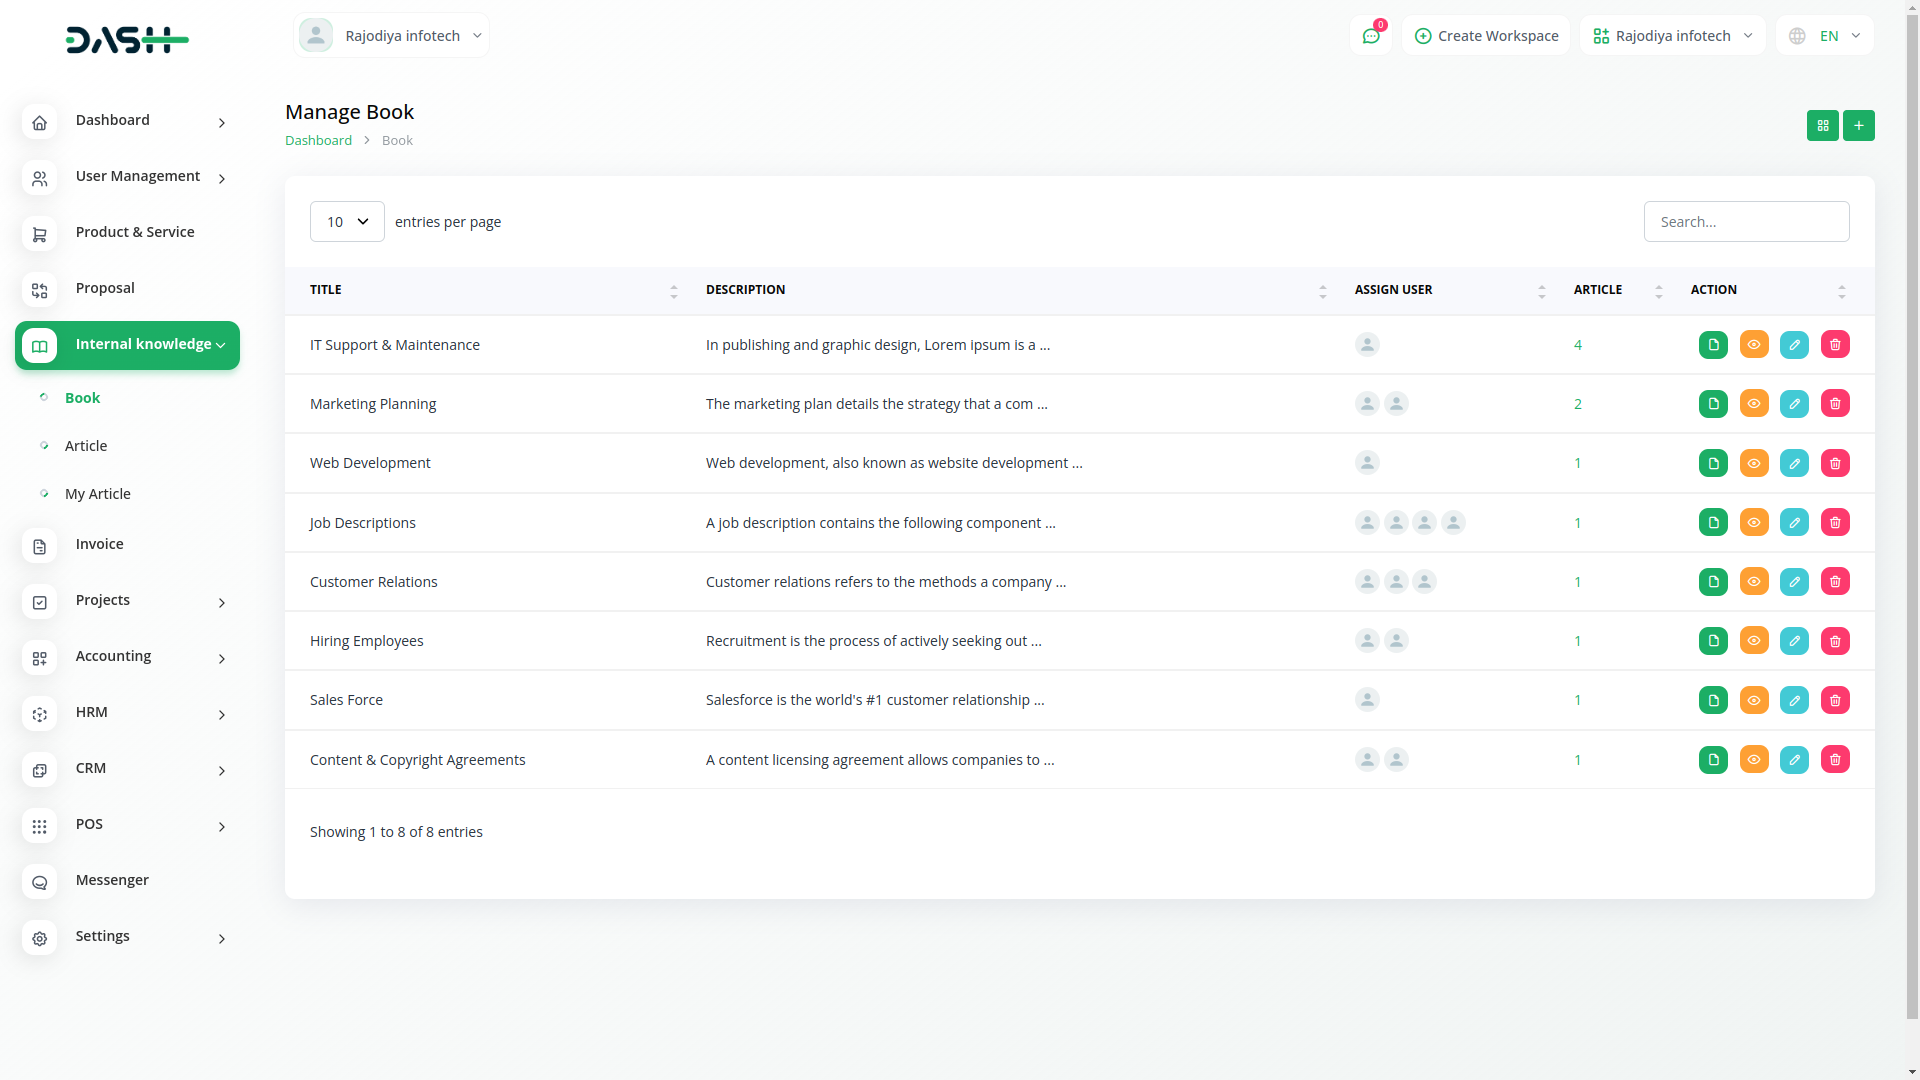The height and width of the screenshot is (1080, 1920).
Task: Click the Create Workspace button
Action: pyautogui.click(x=1486, y=36)
